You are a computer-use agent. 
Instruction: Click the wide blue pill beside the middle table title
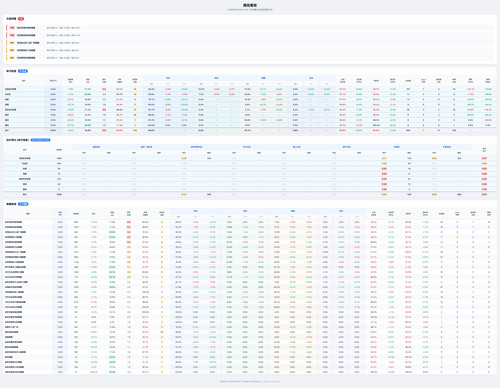coord(40,140)
